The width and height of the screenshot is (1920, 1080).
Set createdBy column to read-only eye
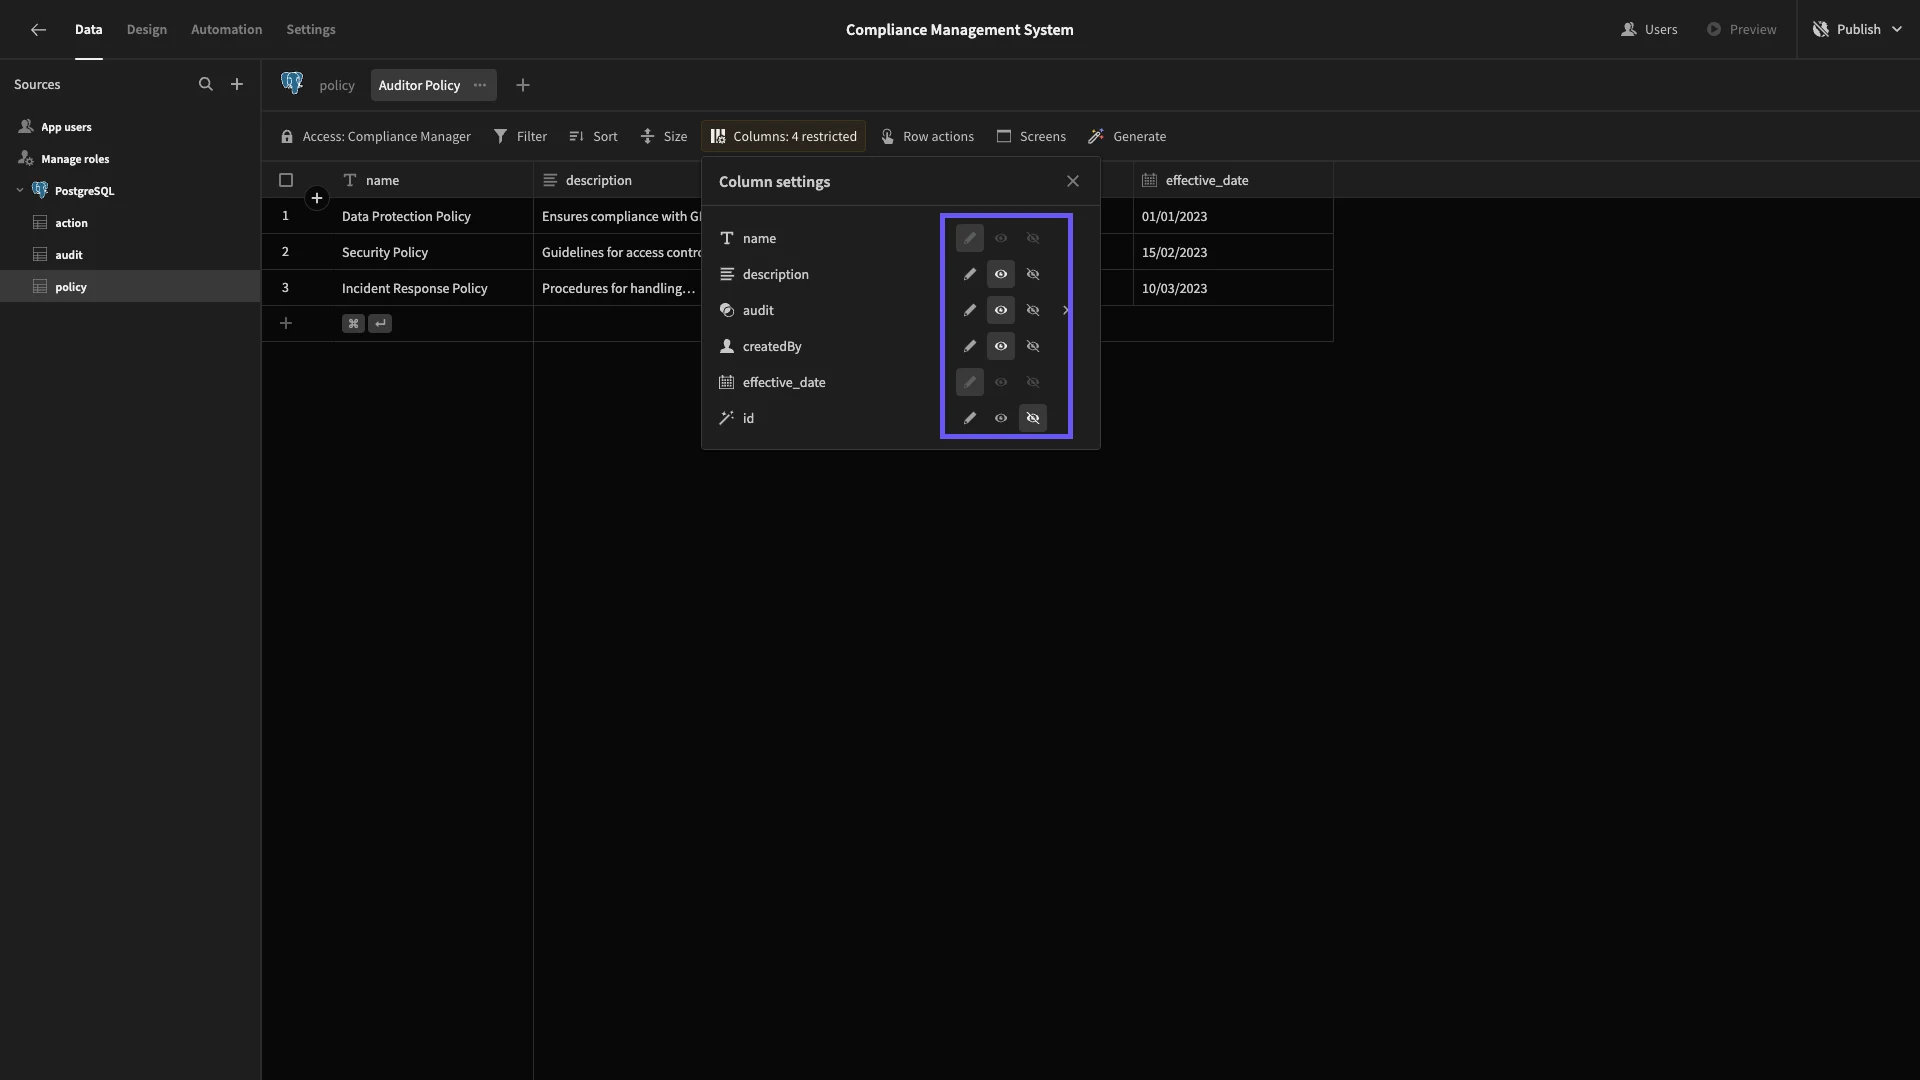point(1001,347)
